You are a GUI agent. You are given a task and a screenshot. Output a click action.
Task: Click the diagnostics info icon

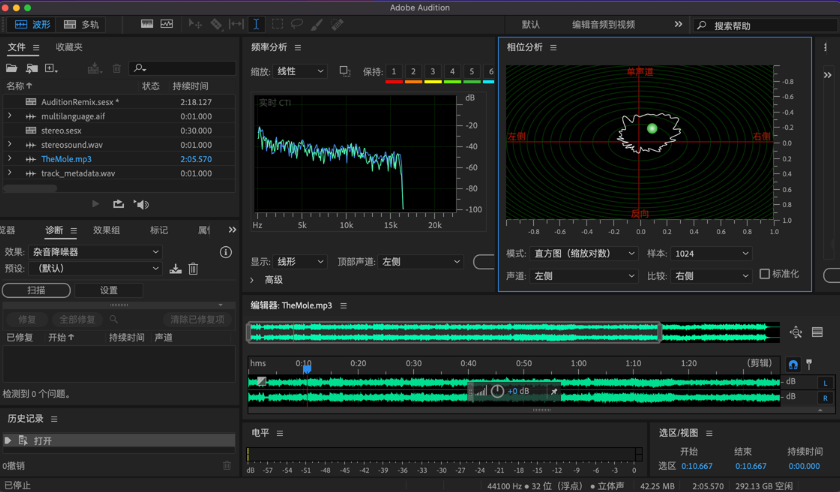[226, 252]
